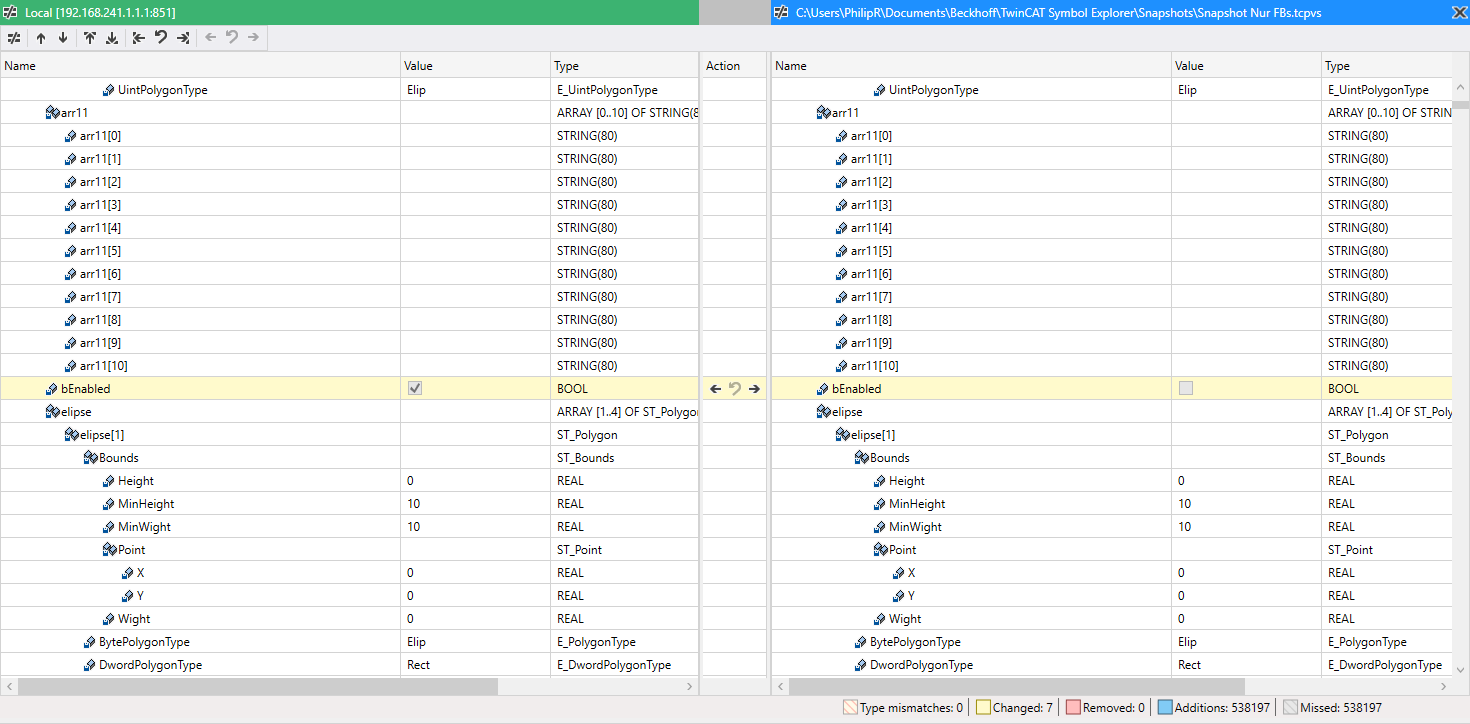1470x724 pixels.
Task: Click Type column header in snapshot pane
Action: (1387, 66)
